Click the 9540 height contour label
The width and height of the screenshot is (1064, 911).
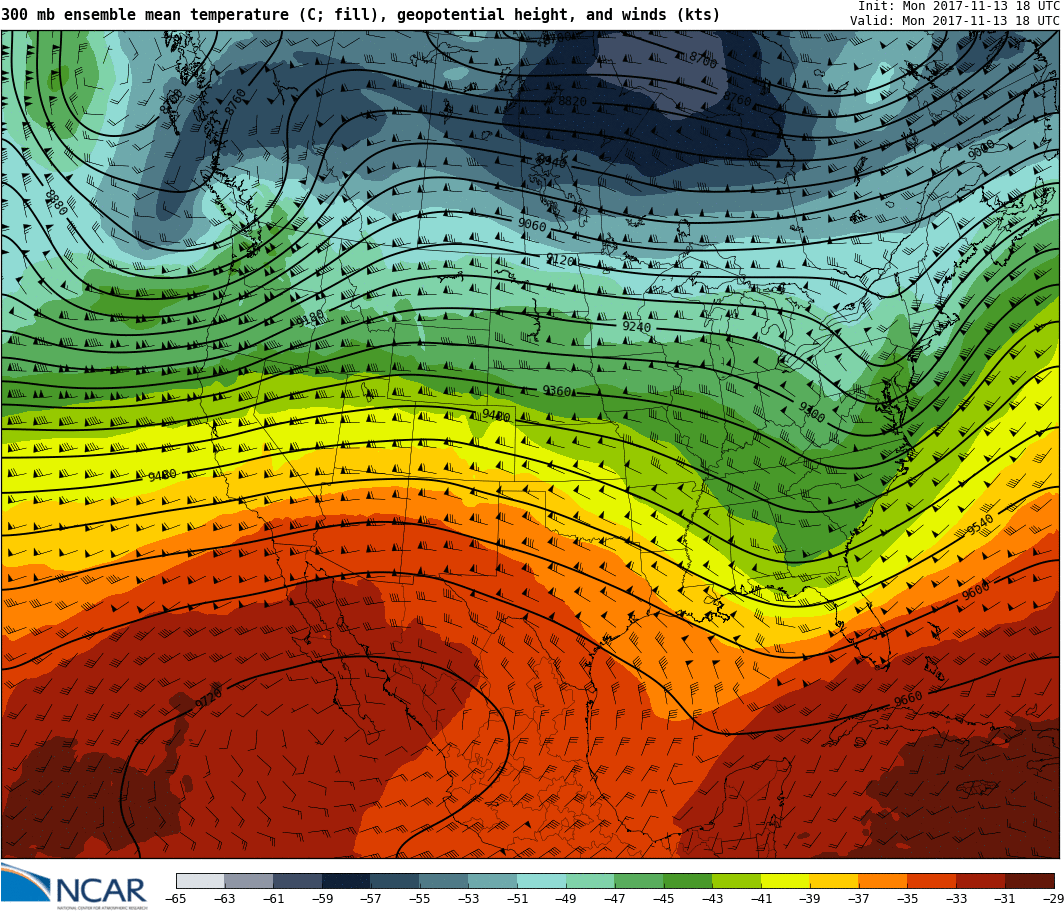[x=980, y=524]
